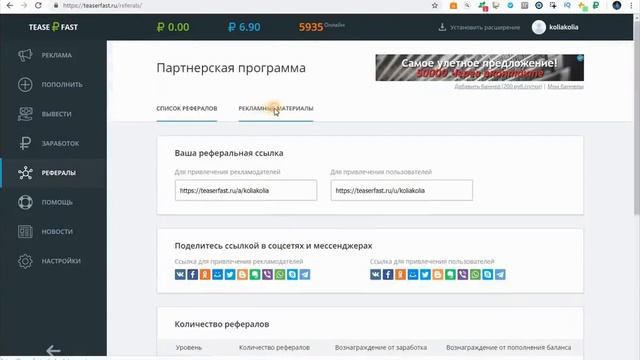Click the browser address bar URL
Viewport: 640px width, 360px height.
click(102, 6)
